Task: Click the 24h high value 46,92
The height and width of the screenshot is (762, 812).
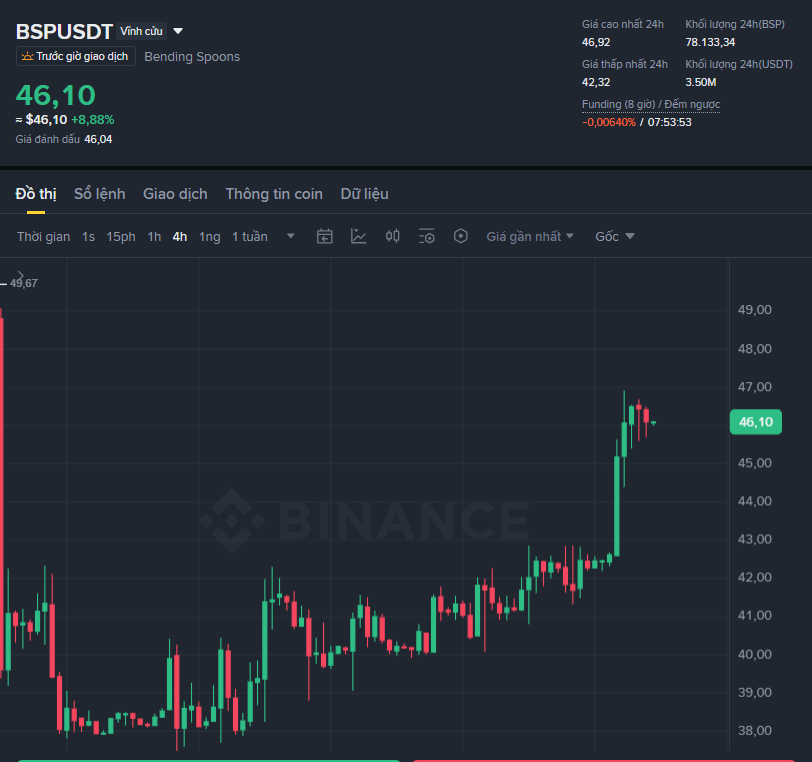Action: [596, 42]
